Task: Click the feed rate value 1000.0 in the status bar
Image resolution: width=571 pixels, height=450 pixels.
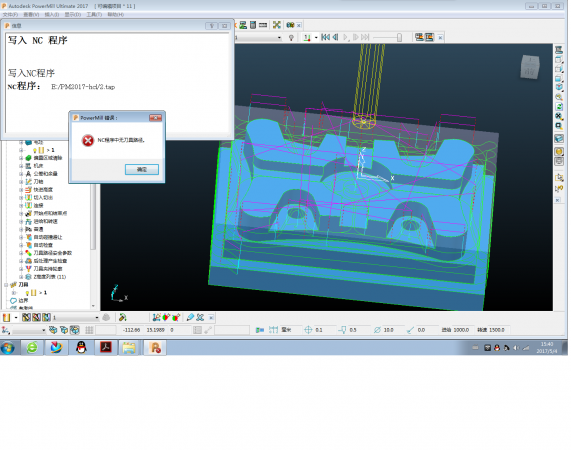Action: pos(461,330)
